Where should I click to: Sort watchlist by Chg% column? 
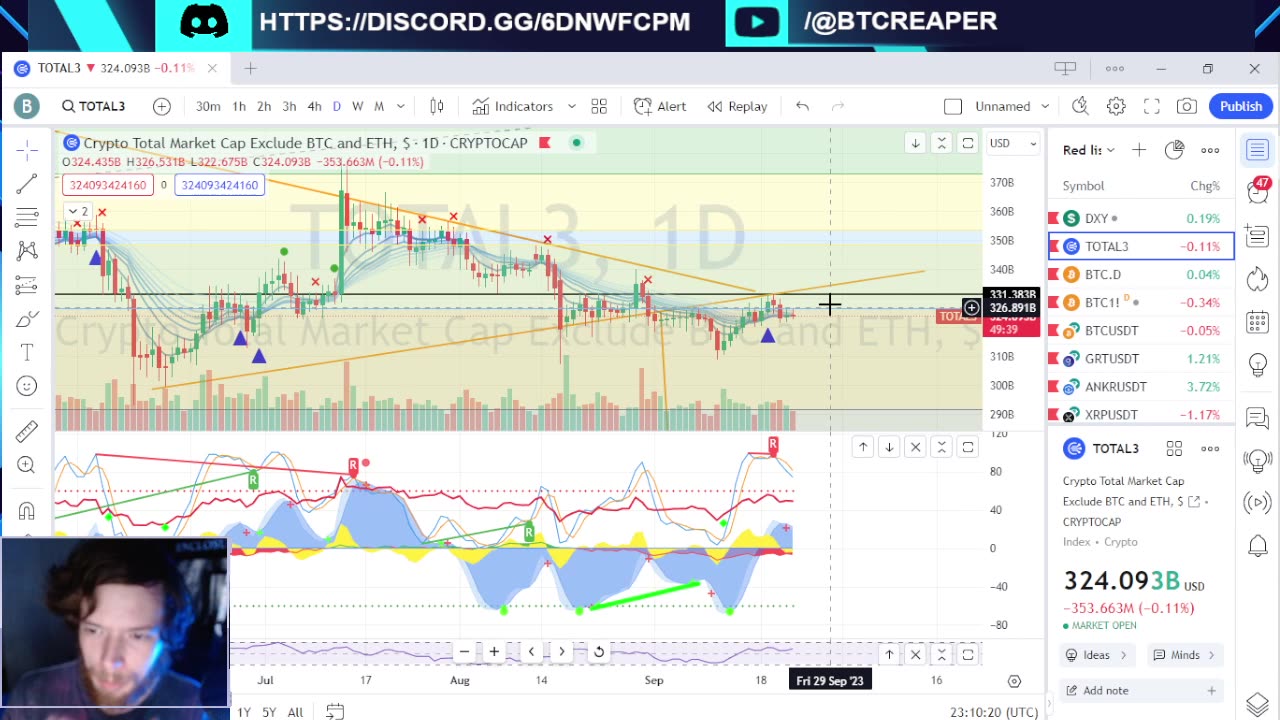(1204, 185)
